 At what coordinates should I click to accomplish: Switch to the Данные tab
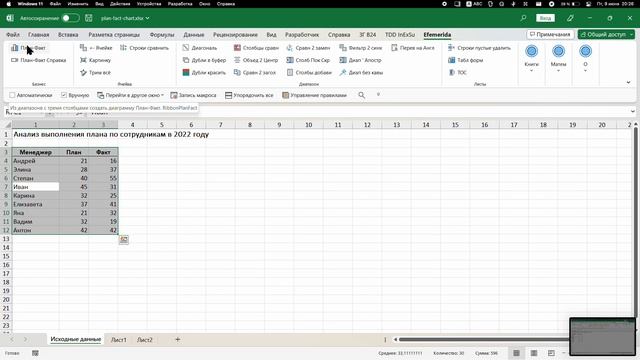tap(193, 35)
